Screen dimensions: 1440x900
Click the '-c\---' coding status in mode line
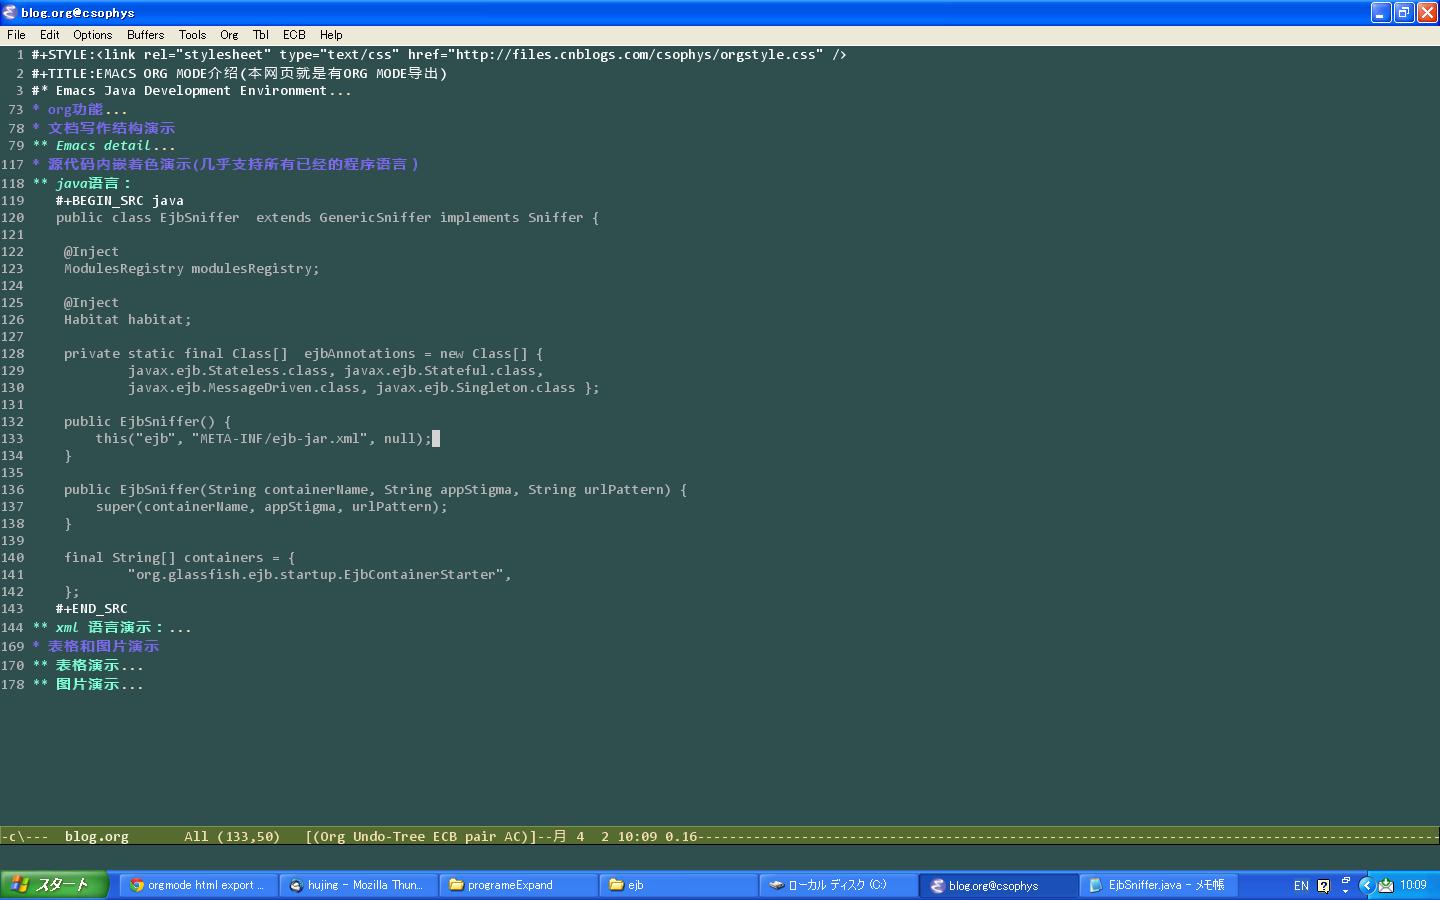[24, 836]
